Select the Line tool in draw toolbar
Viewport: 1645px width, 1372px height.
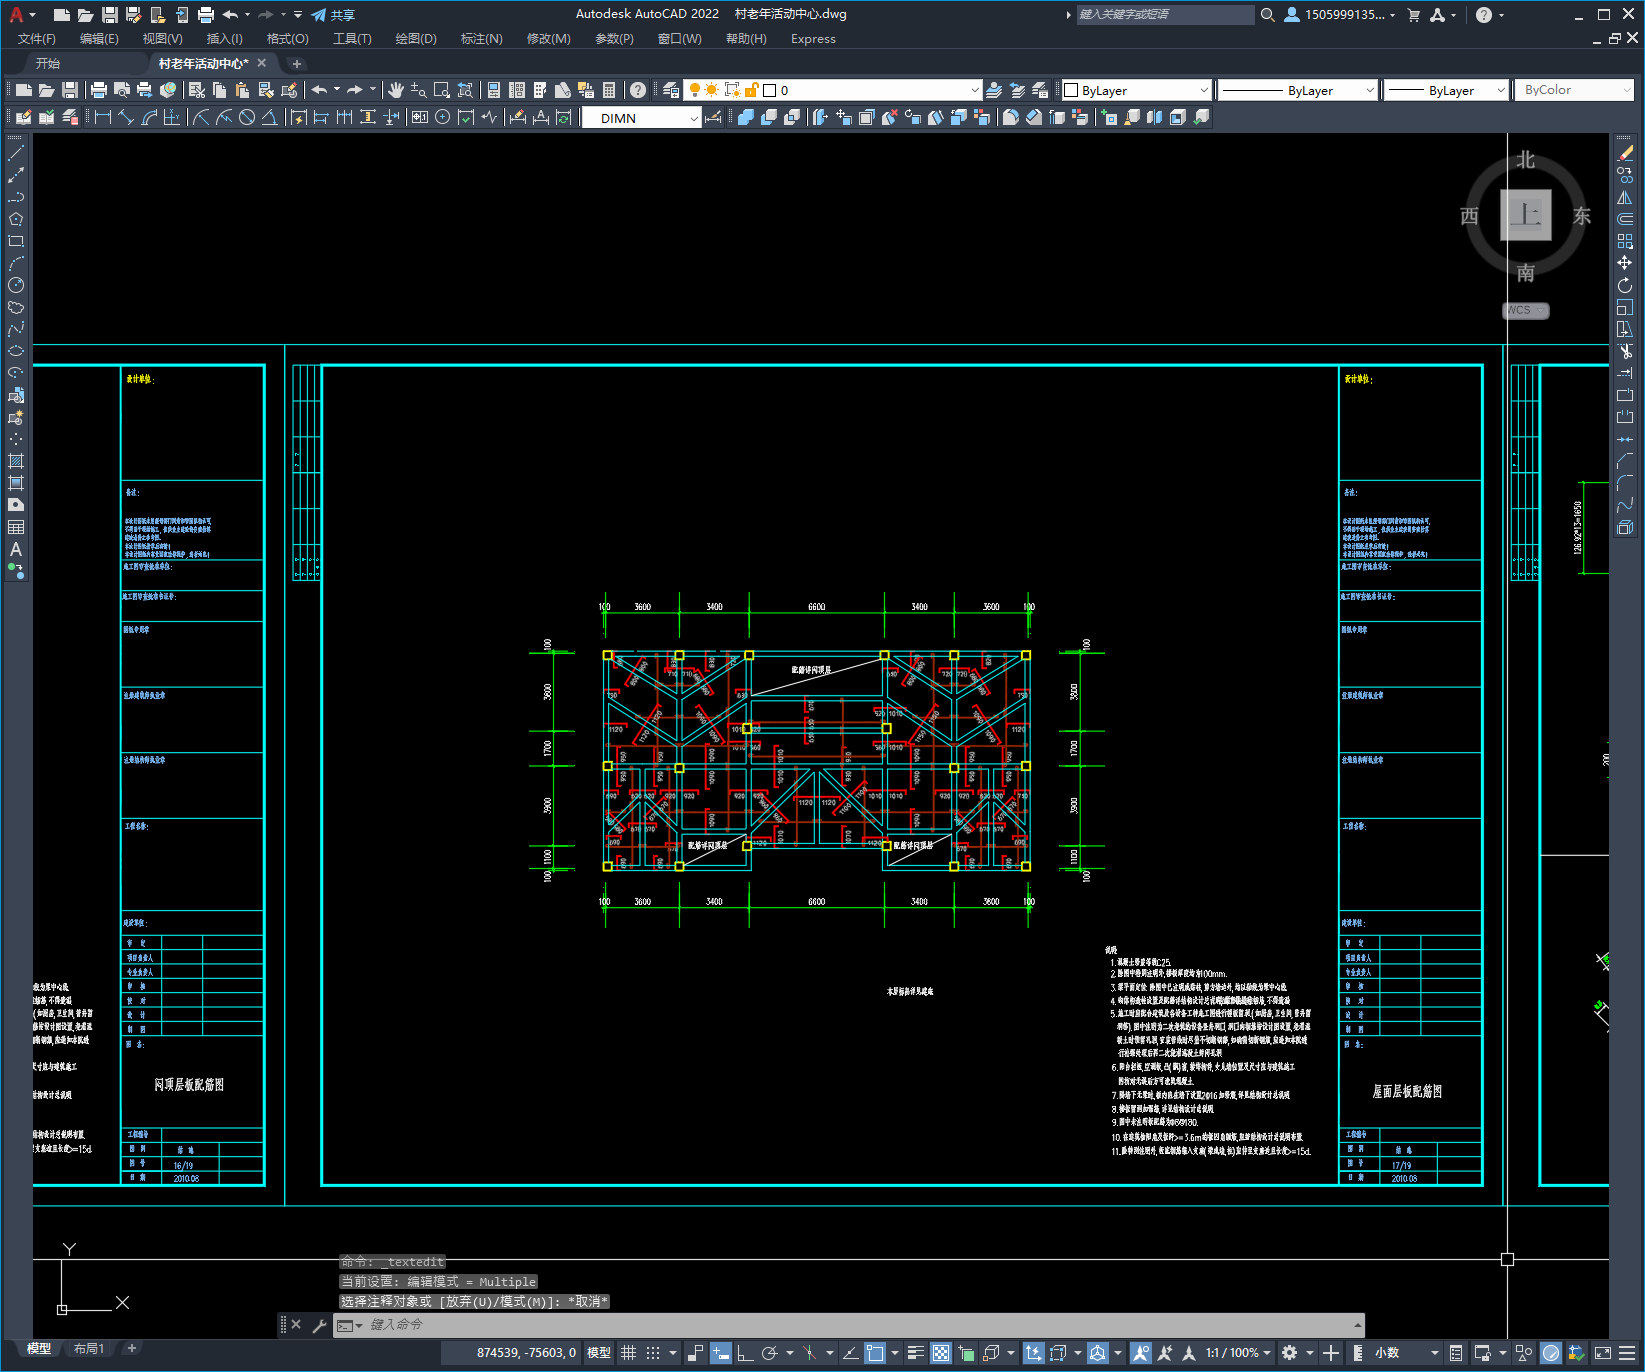tap(16, 153)
